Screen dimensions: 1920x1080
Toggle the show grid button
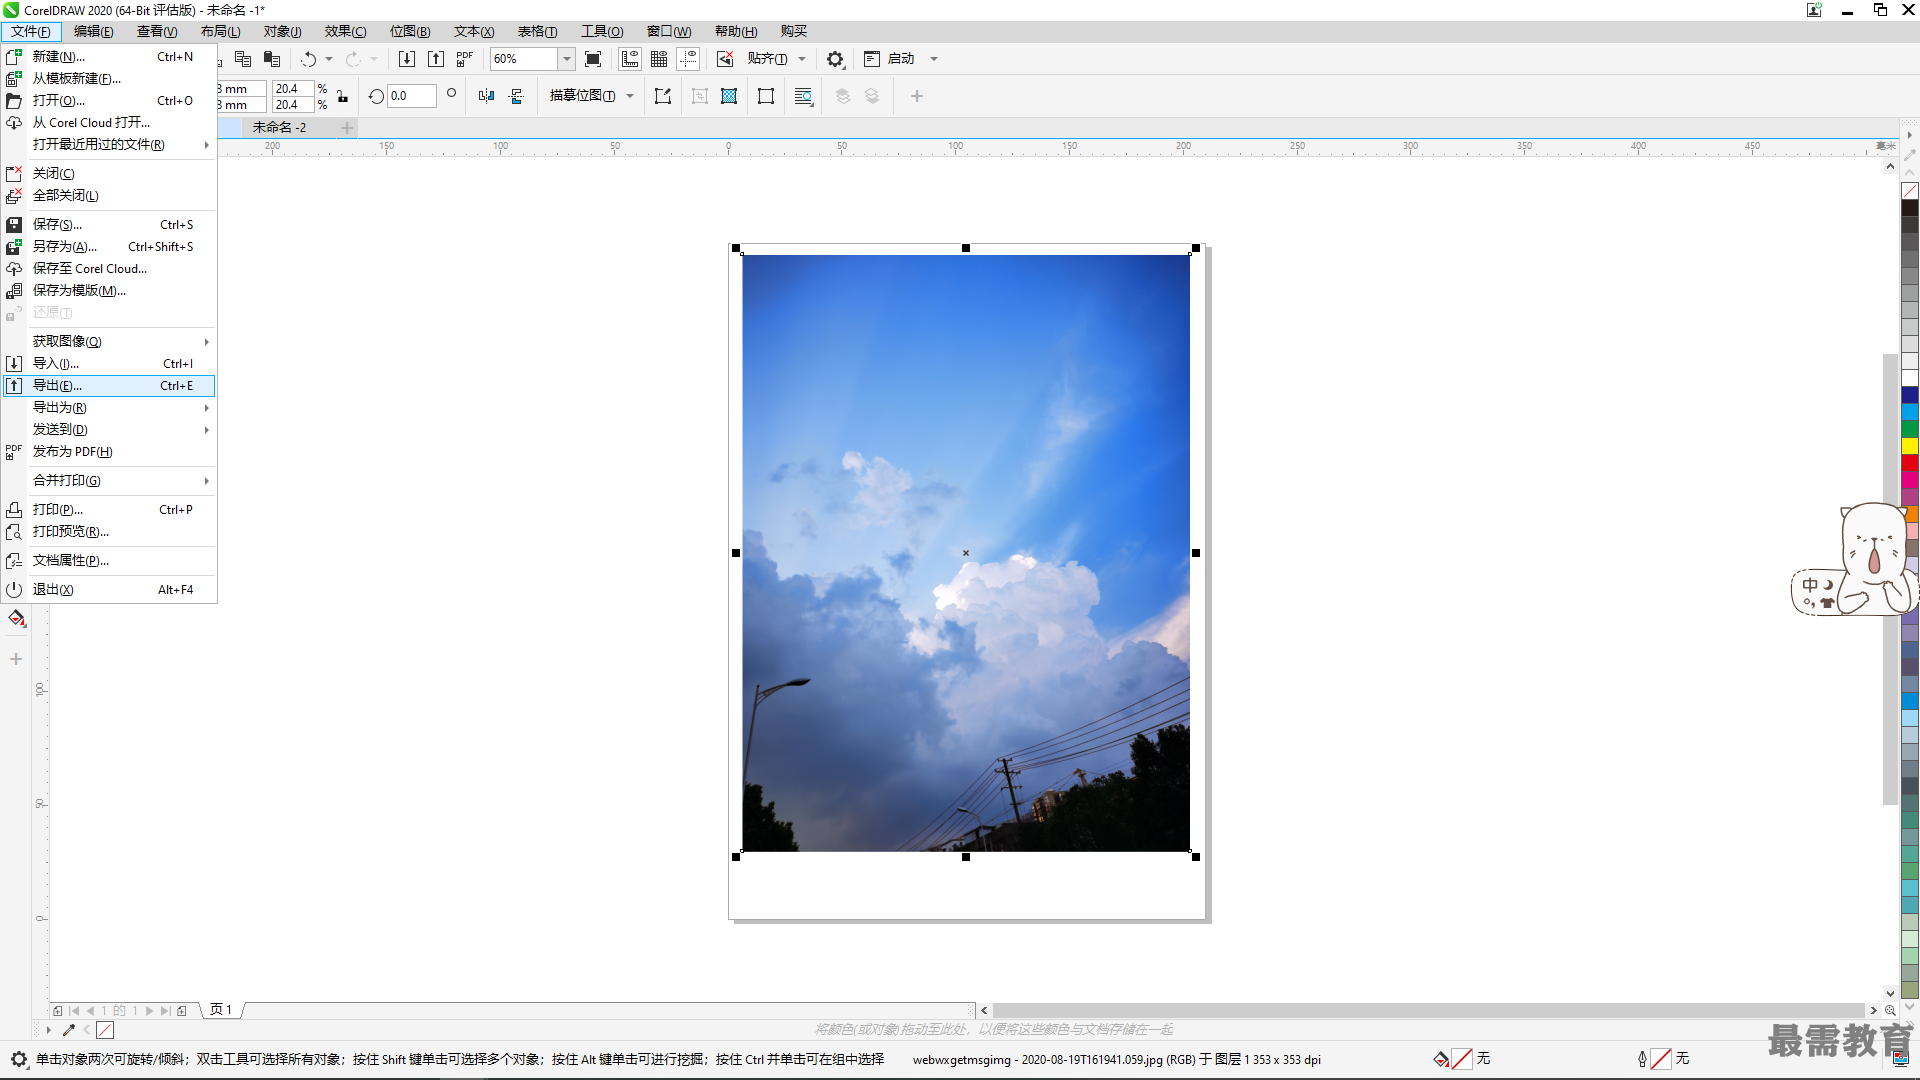(x=659, y=59)
